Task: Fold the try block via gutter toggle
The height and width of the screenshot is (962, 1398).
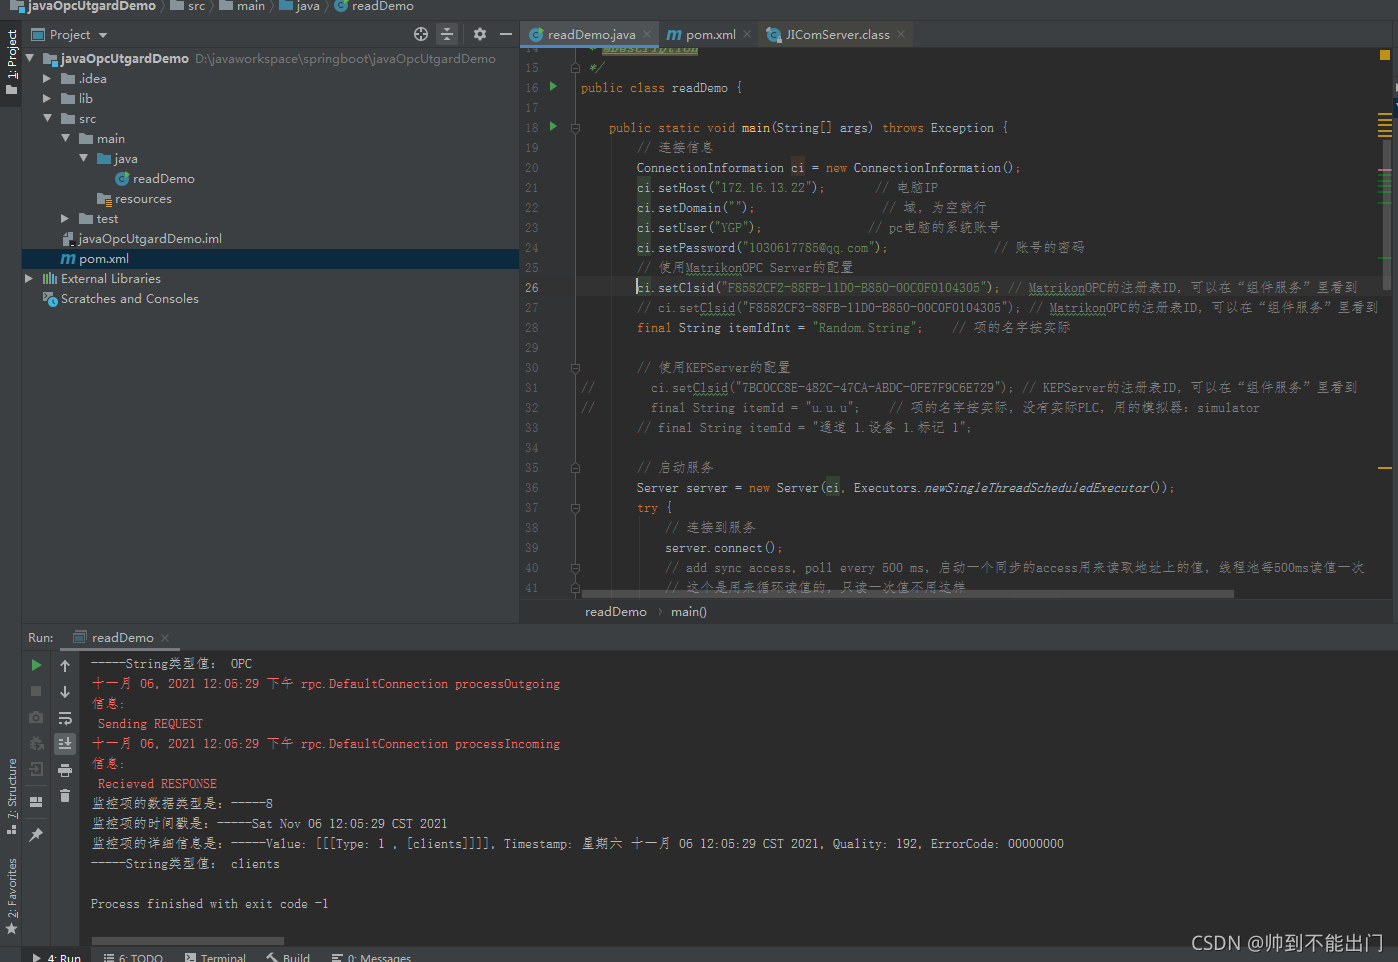Action: [x=575, y=508]
